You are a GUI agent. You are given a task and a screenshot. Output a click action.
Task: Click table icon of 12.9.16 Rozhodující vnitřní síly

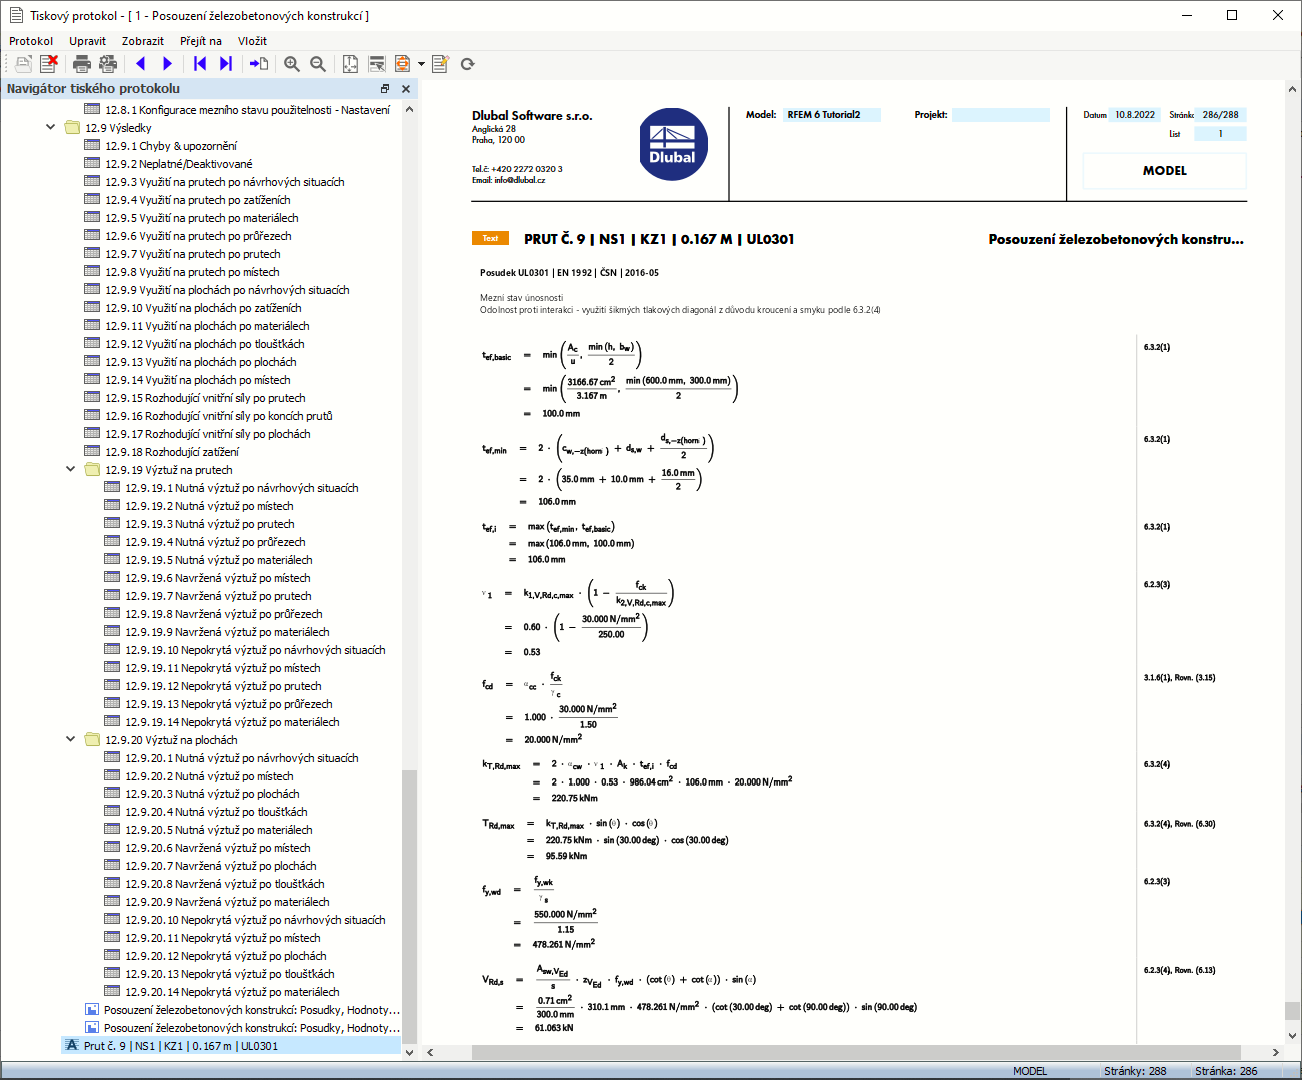[93, 415]
